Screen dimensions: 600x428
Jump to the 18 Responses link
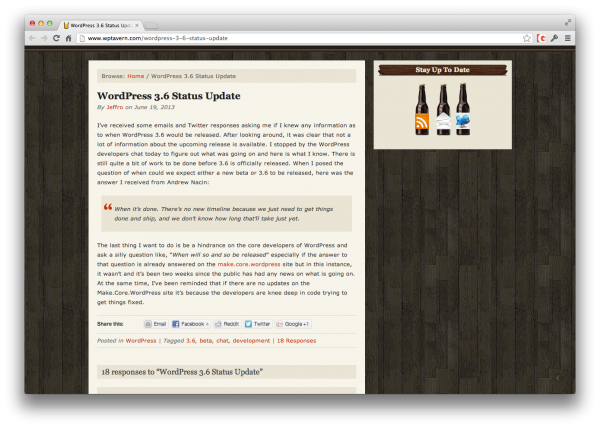297,340
